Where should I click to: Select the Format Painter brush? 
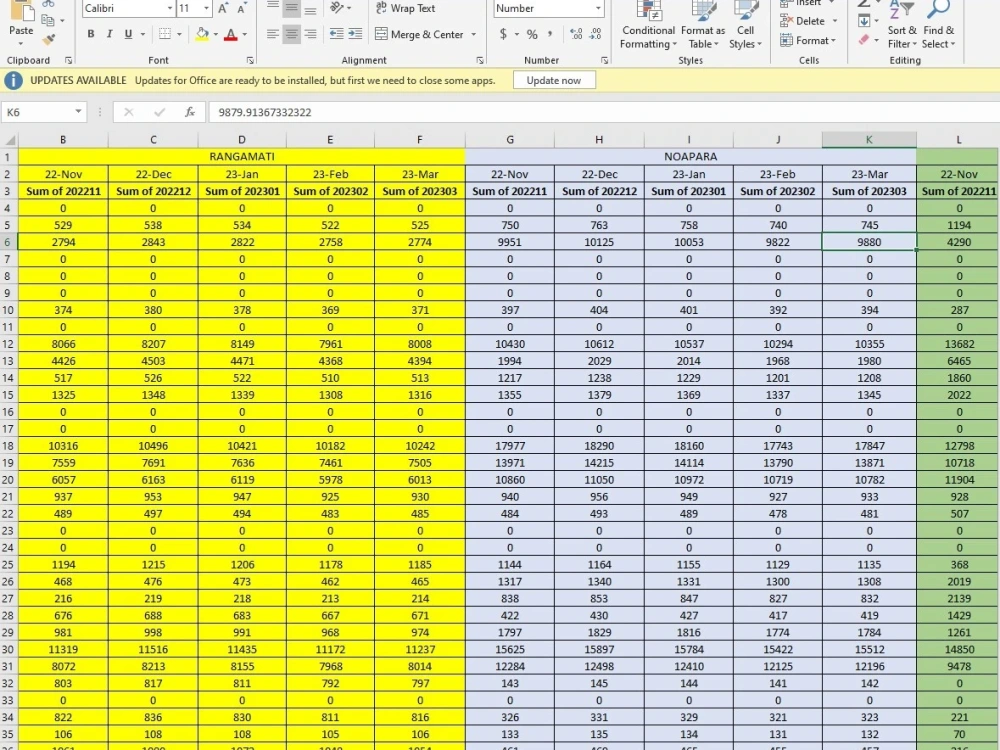pyautogui.click(x=48, y=40)
